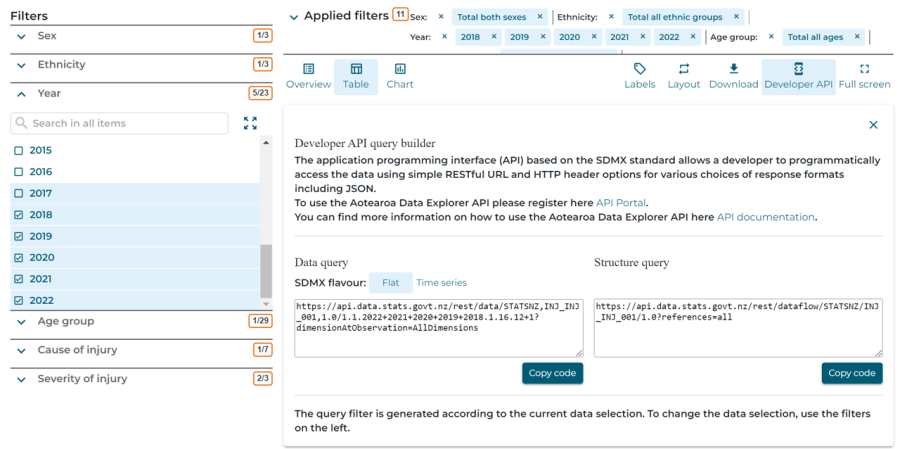
Task: Click the year list scroll up arrow
Action: pyautogui.click(x=266, y=142)
